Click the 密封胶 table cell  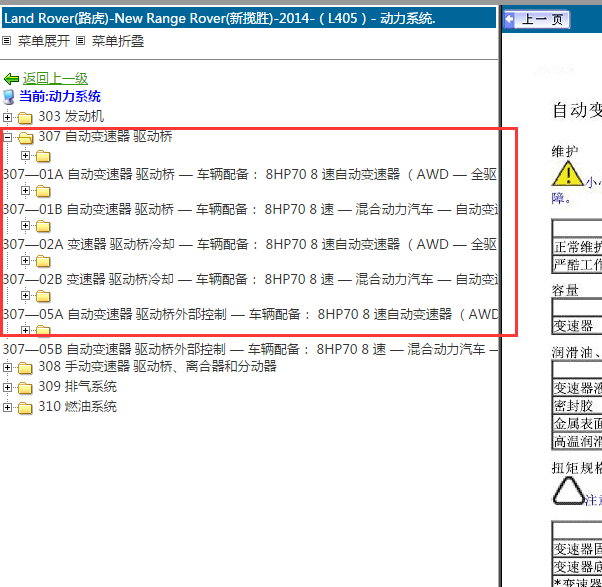577,406
